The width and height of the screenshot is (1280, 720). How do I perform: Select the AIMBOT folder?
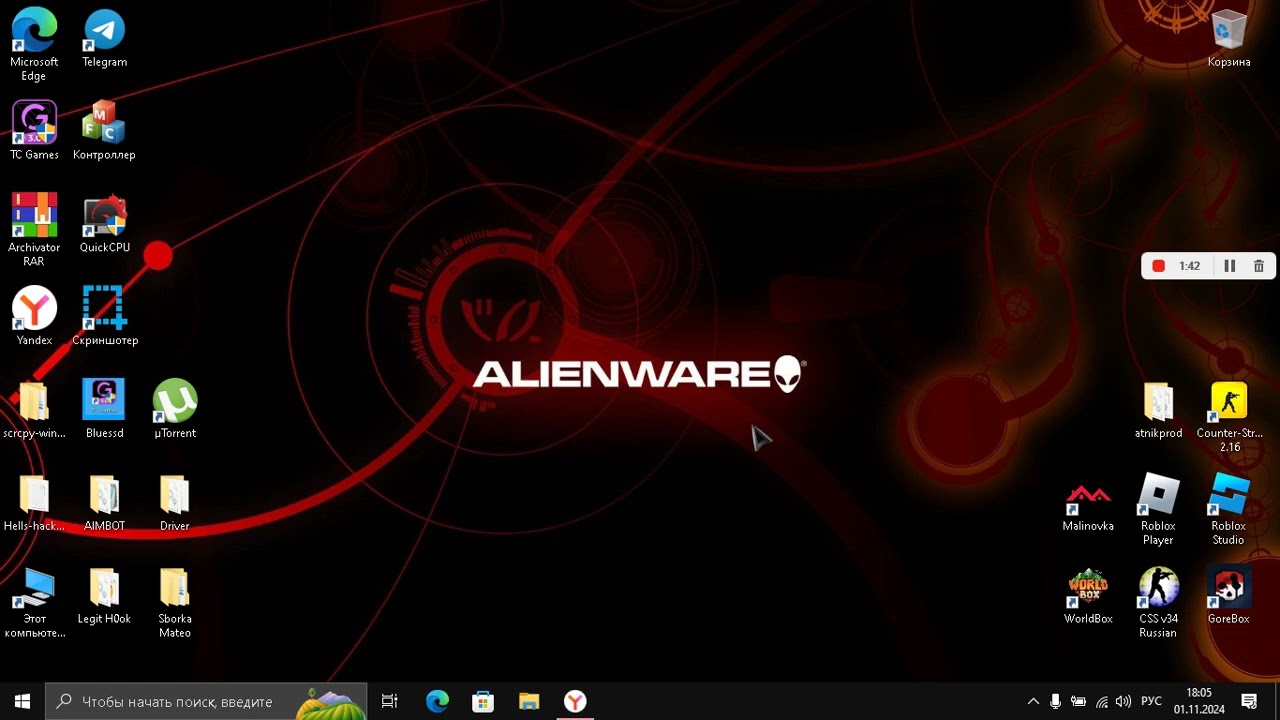coord(104,503)
